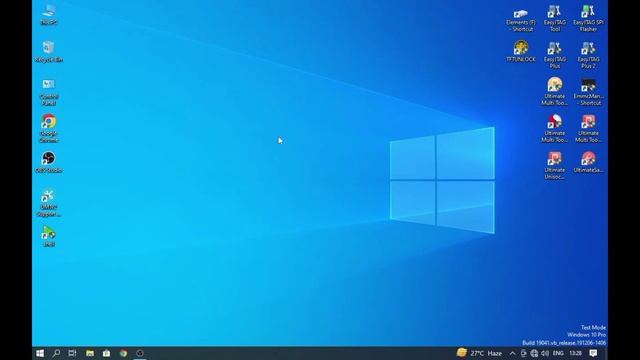Open the 27°C Haze weather widget

click(480, 353)
